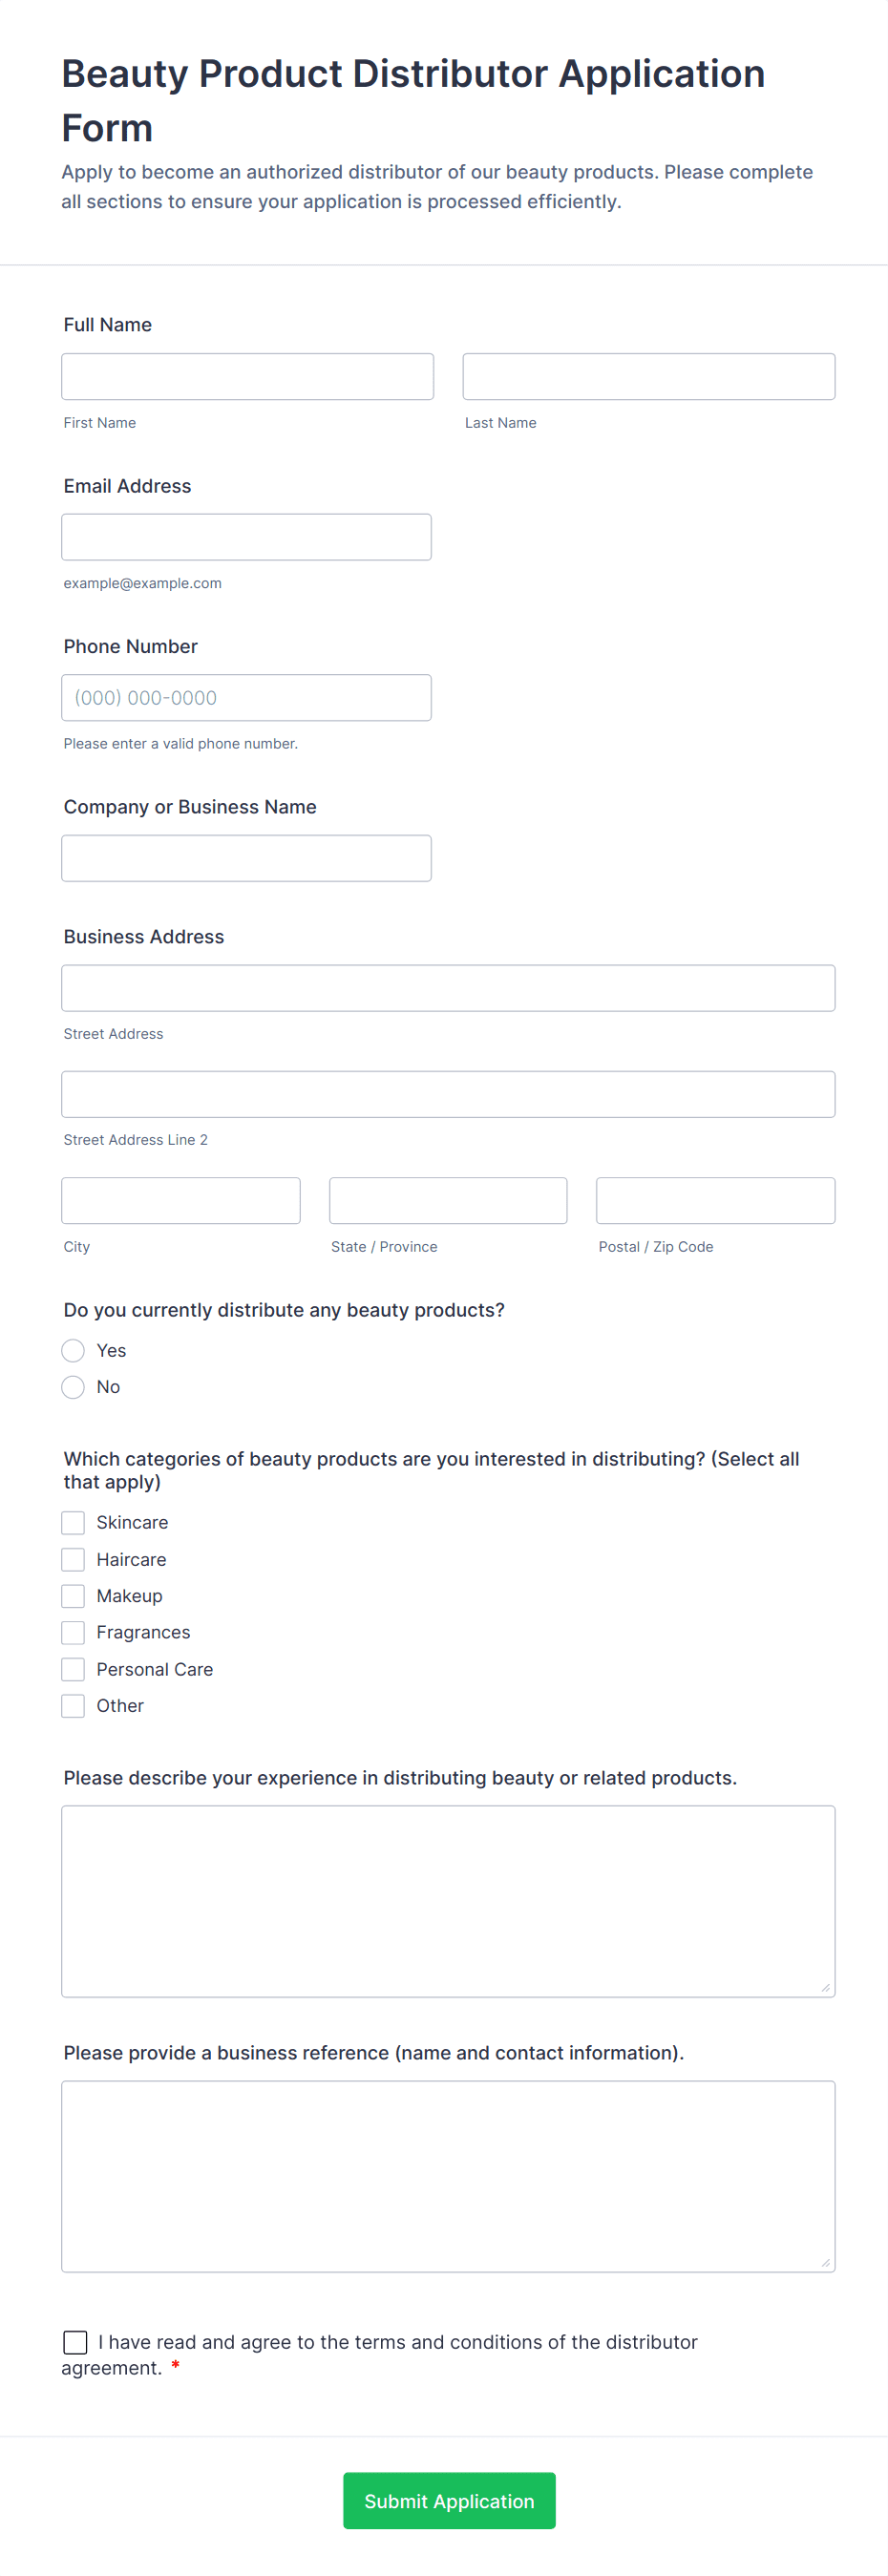Viewport: 888px width, 2576px height.
Task: Focus the City input field
Action: click(x=181, y=1200)
